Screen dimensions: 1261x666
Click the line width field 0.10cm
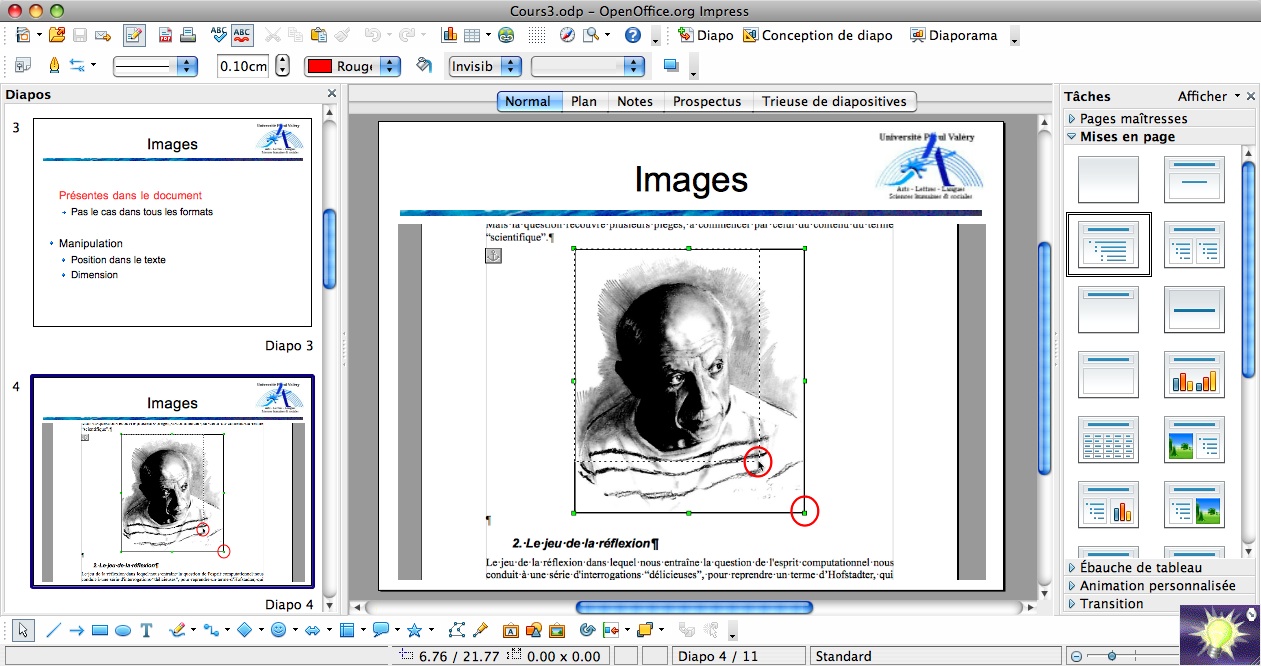[x=244, y=66]
